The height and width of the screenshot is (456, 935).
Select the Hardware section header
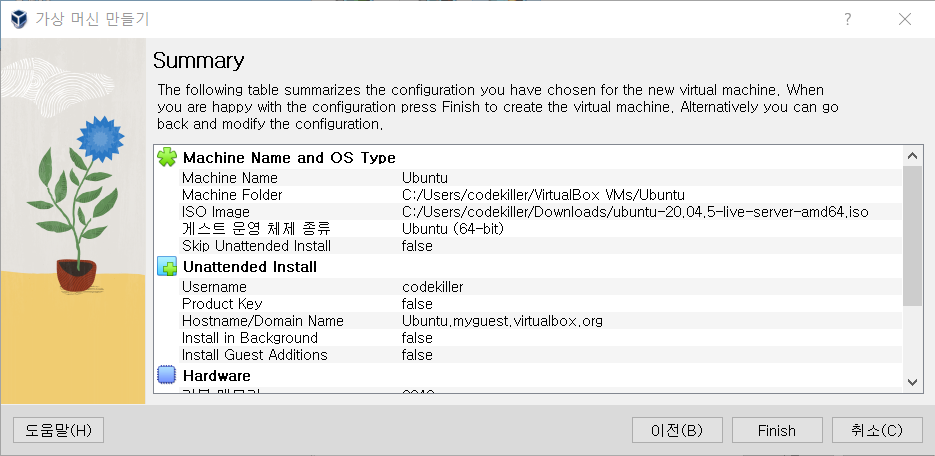[x=216, y=376]
